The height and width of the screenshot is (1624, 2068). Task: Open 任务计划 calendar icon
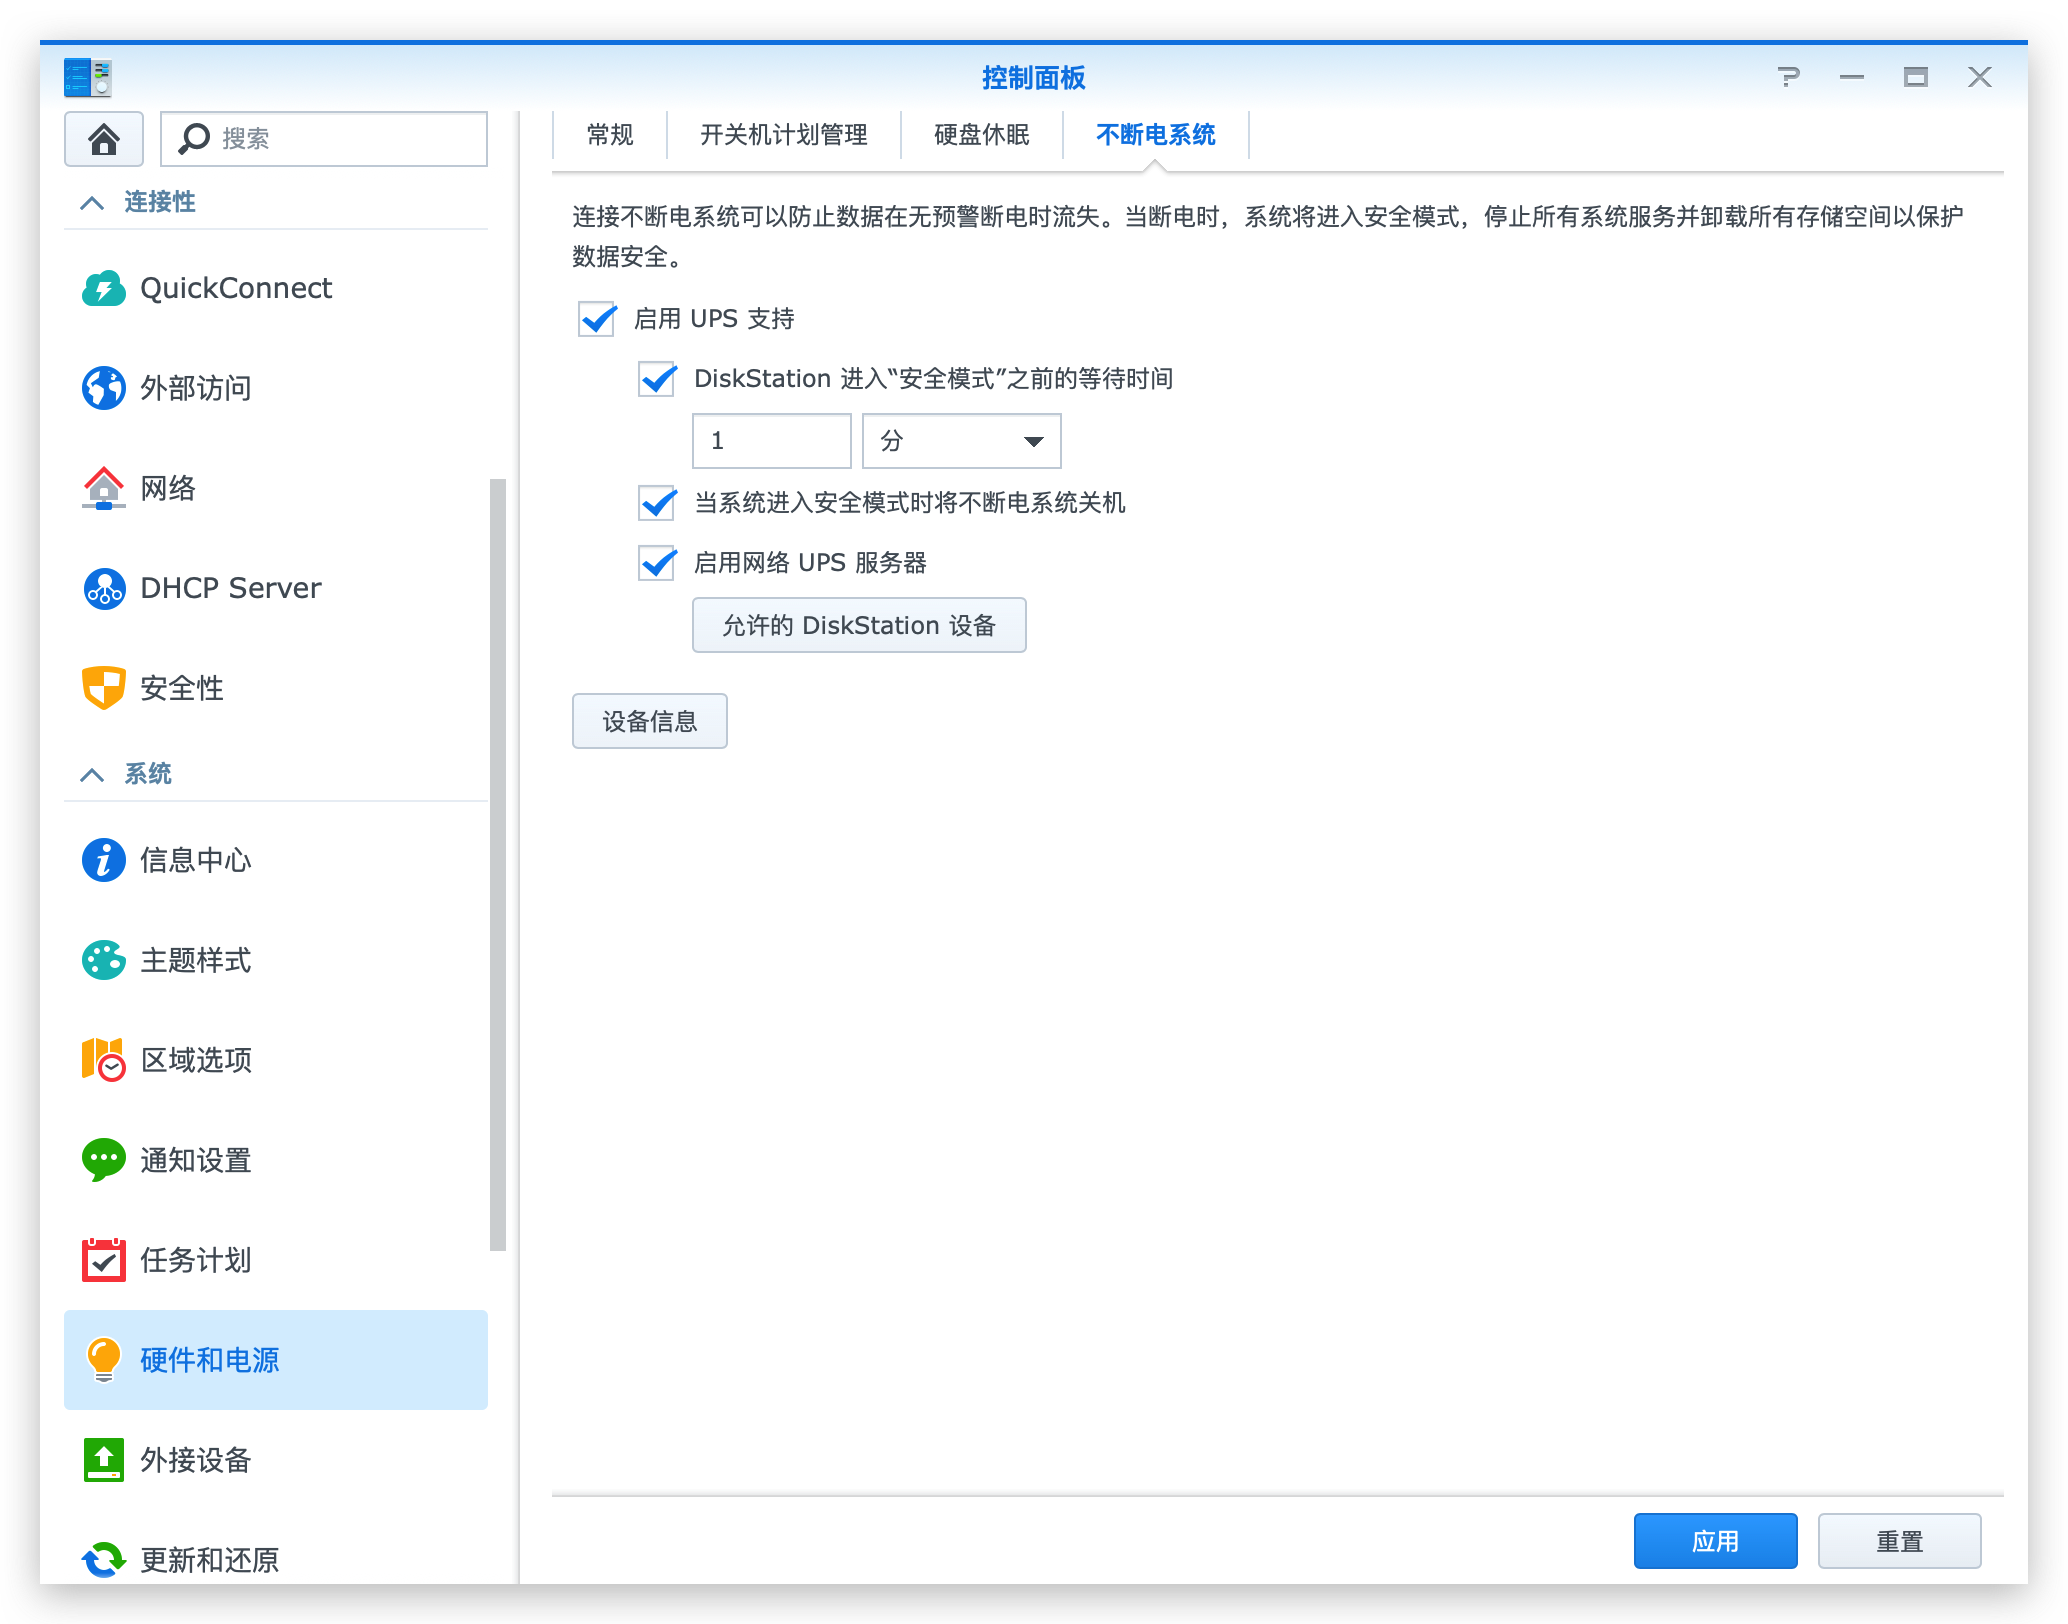tap(103, 1260)
